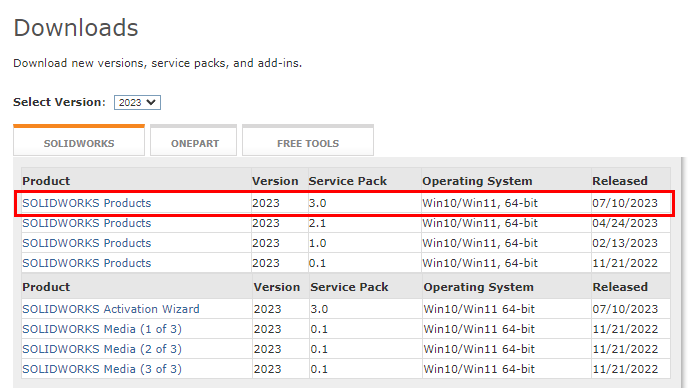The height and width of the screenshot is (388, 695).
Task: Open SOLIDWORKS Products link for Service Pack 1.0
Action: pyautogui.click(x=86, y=243)
